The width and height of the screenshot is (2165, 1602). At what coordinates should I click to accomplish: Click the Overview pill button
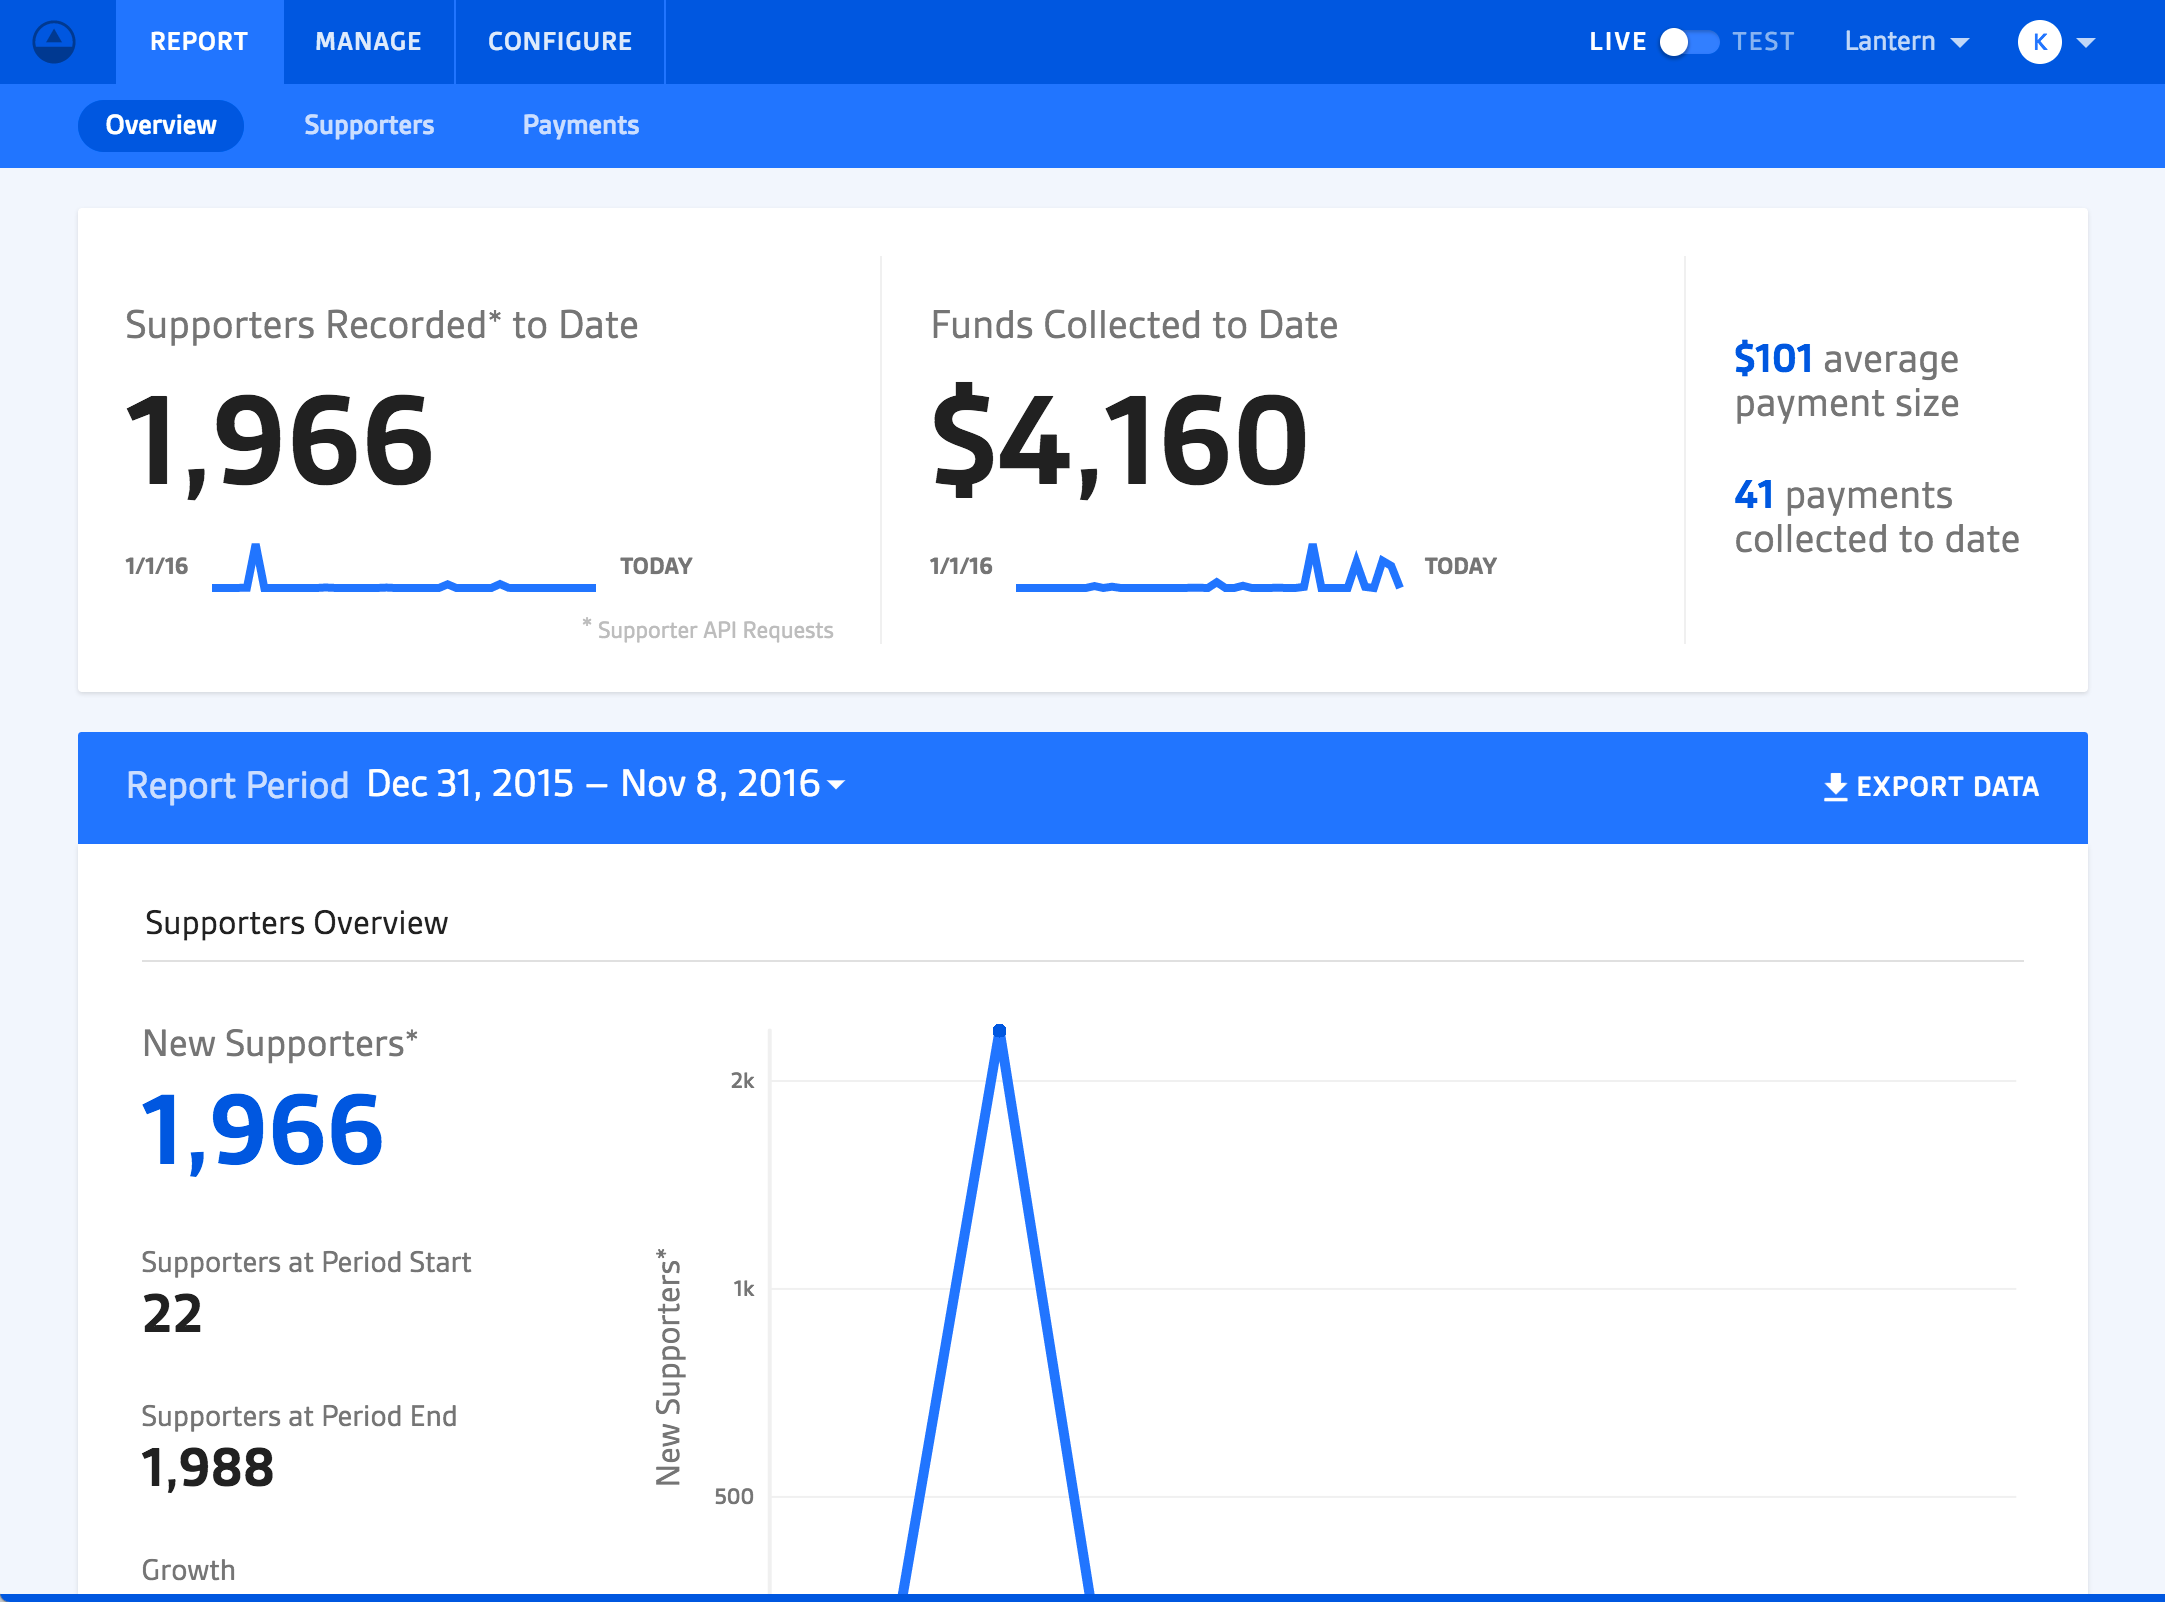coord(161,125)
